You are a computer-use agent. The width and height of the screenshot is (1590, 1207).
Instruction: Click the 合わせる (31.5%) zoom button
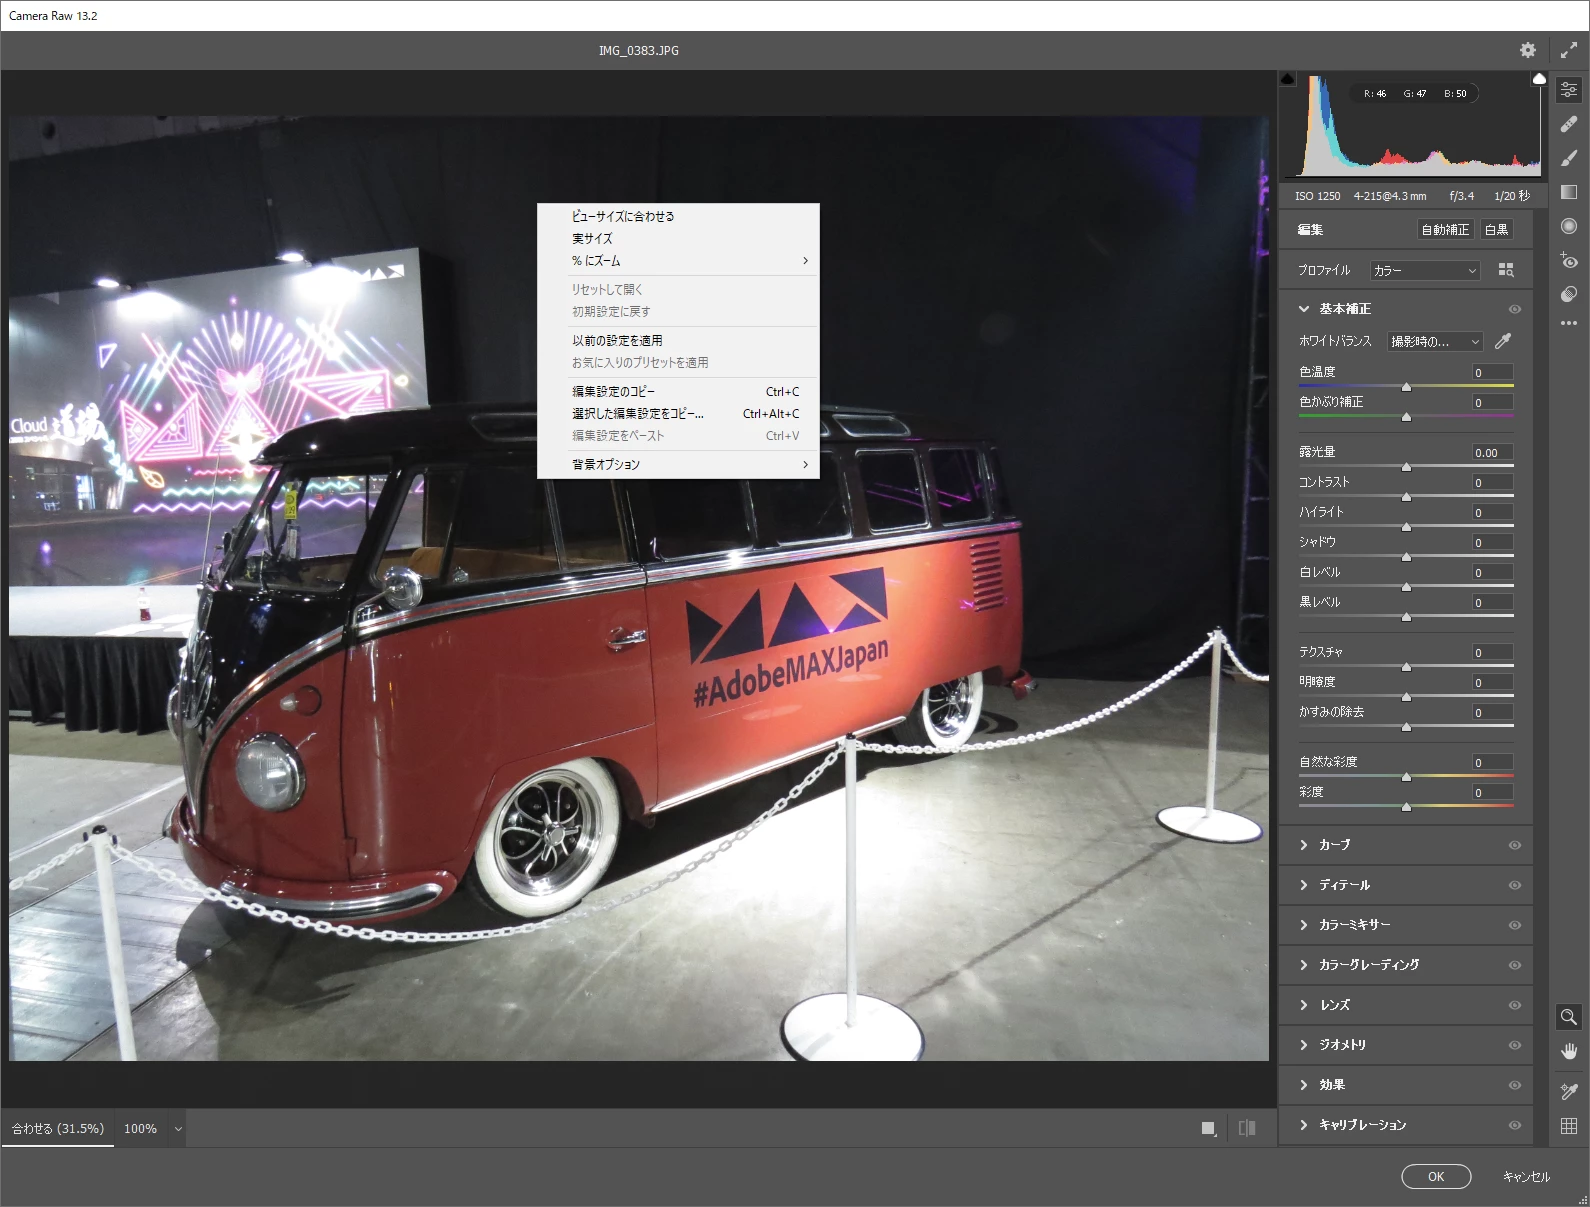click(58, 1128)
